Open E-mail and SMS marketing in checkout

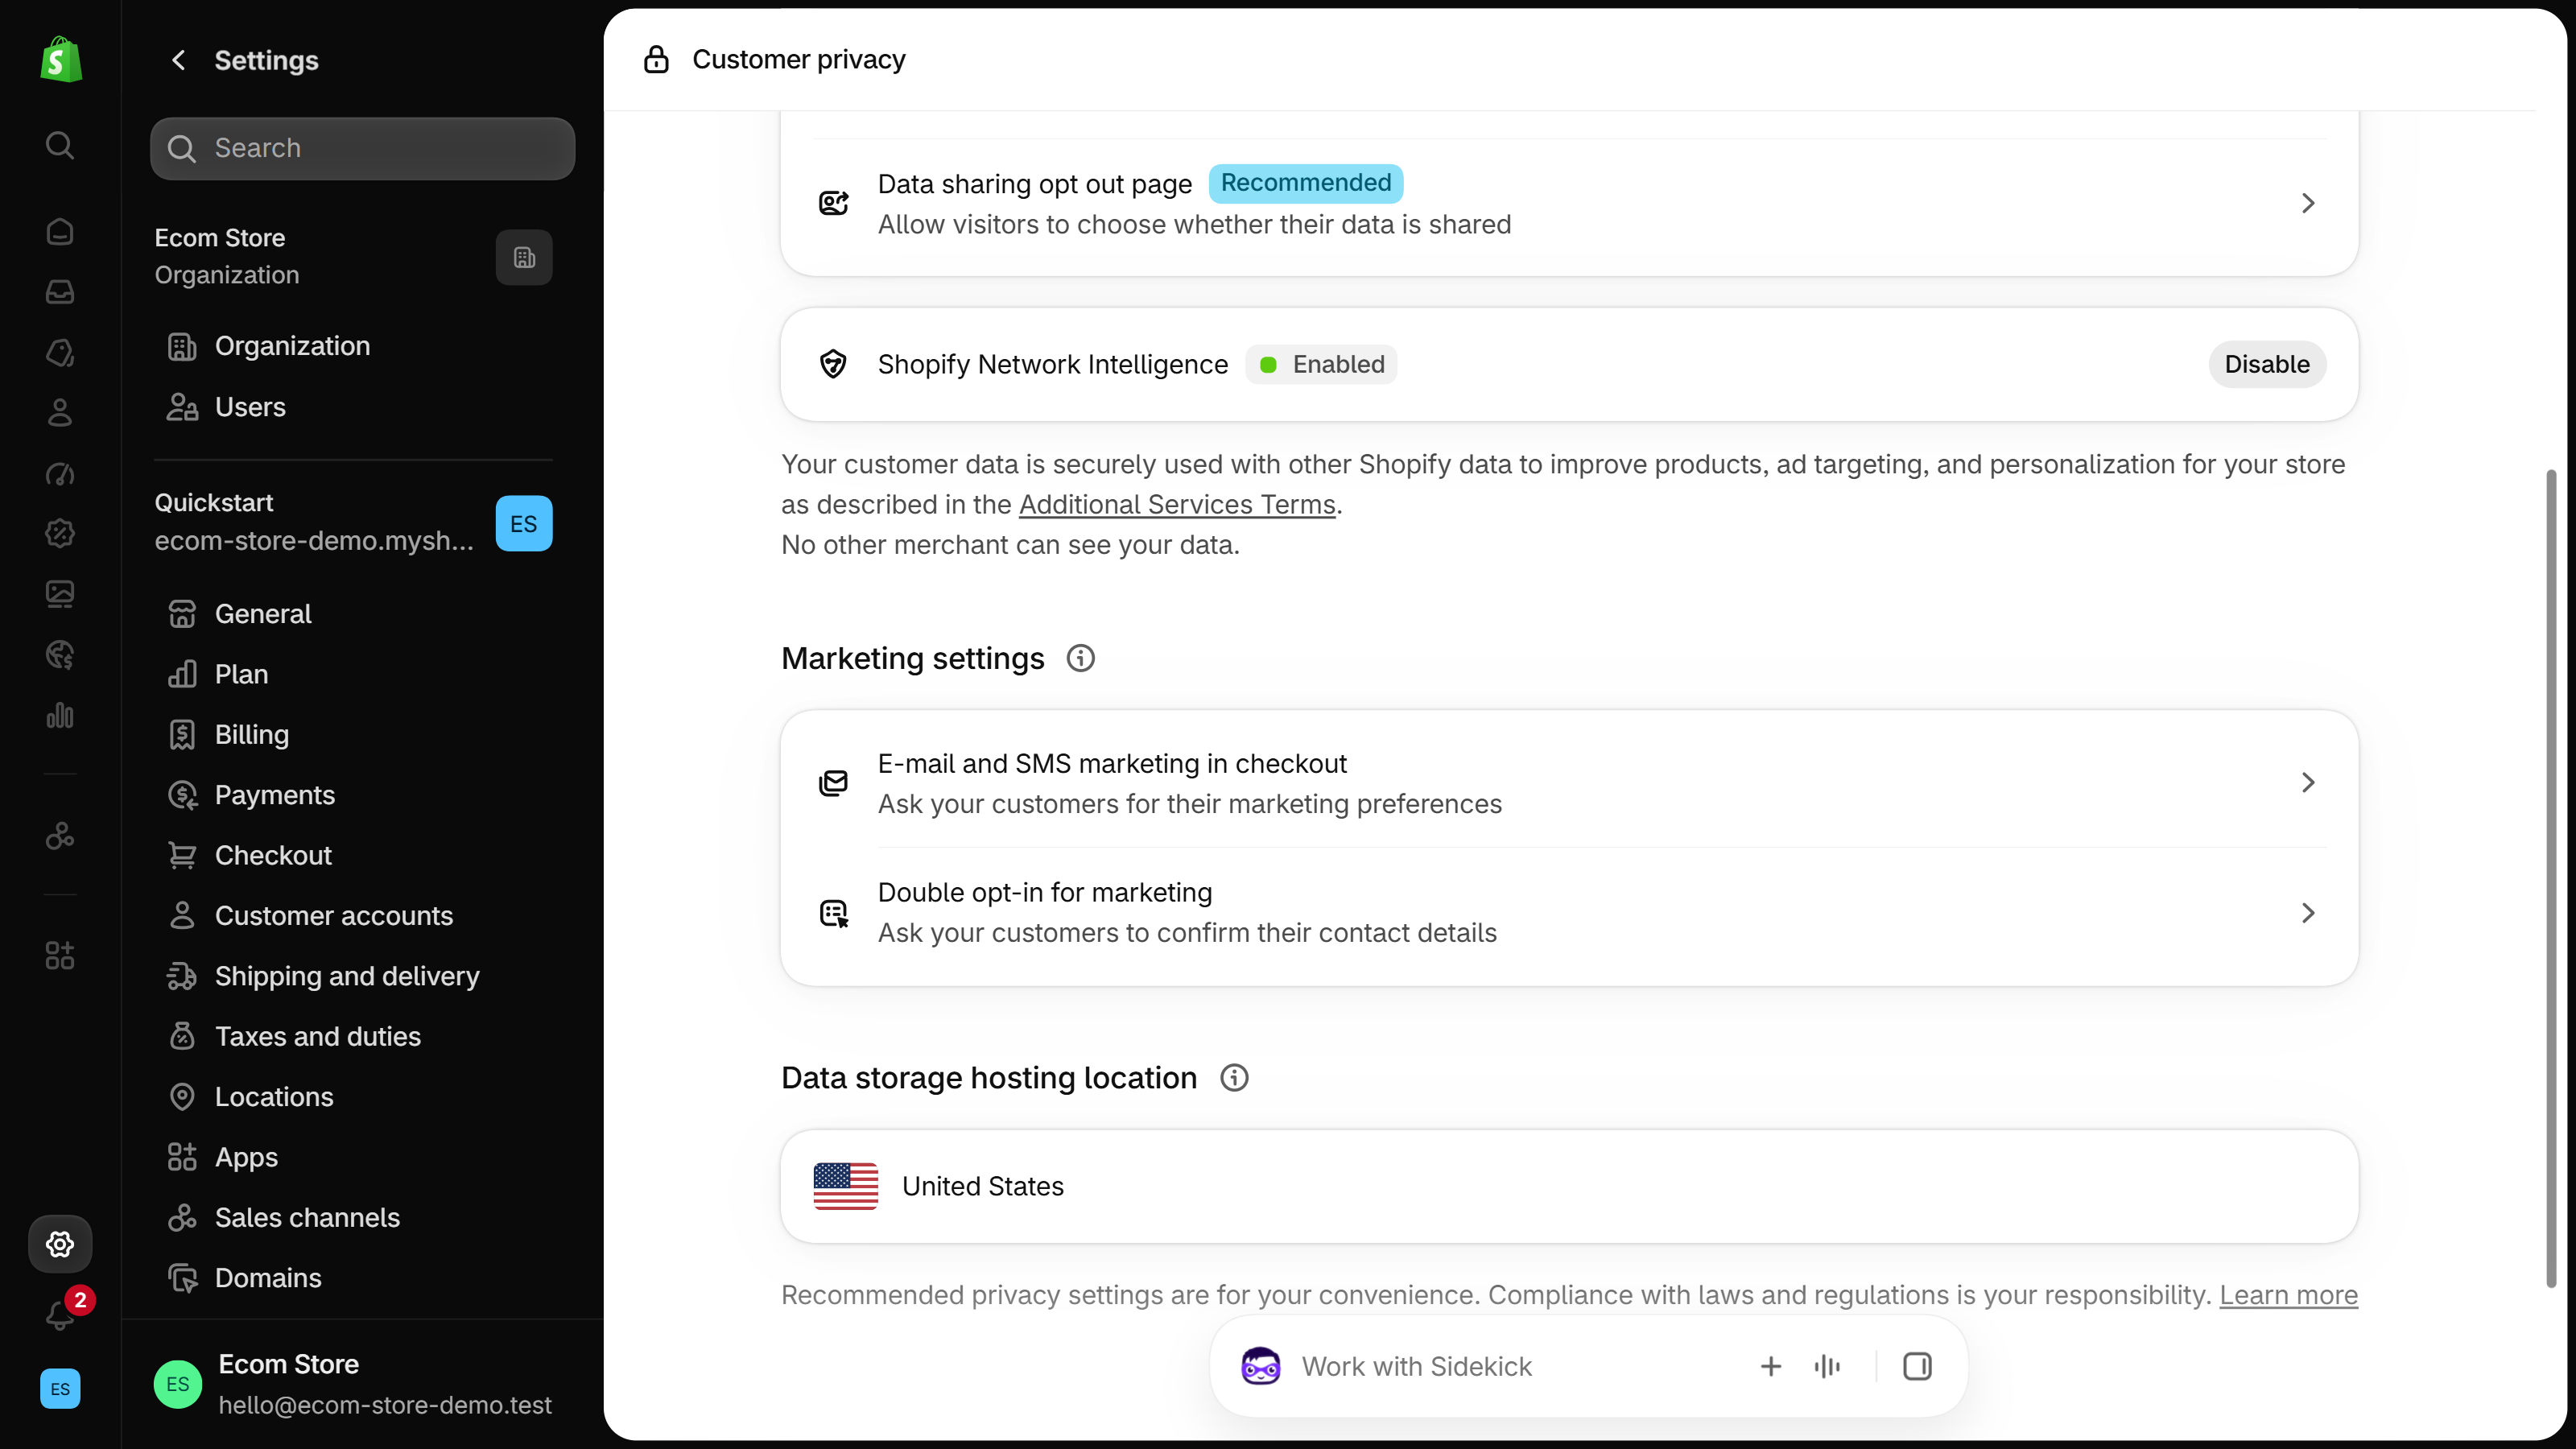pos(1569,783)
